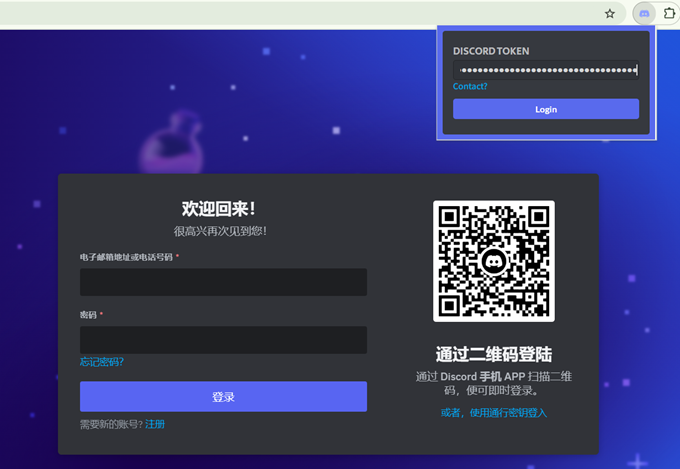The height and width of the screenshot is (469, 680).
Task: Click the 电子邮箱地址或电话号码 field label
Action: click(127, 257)
